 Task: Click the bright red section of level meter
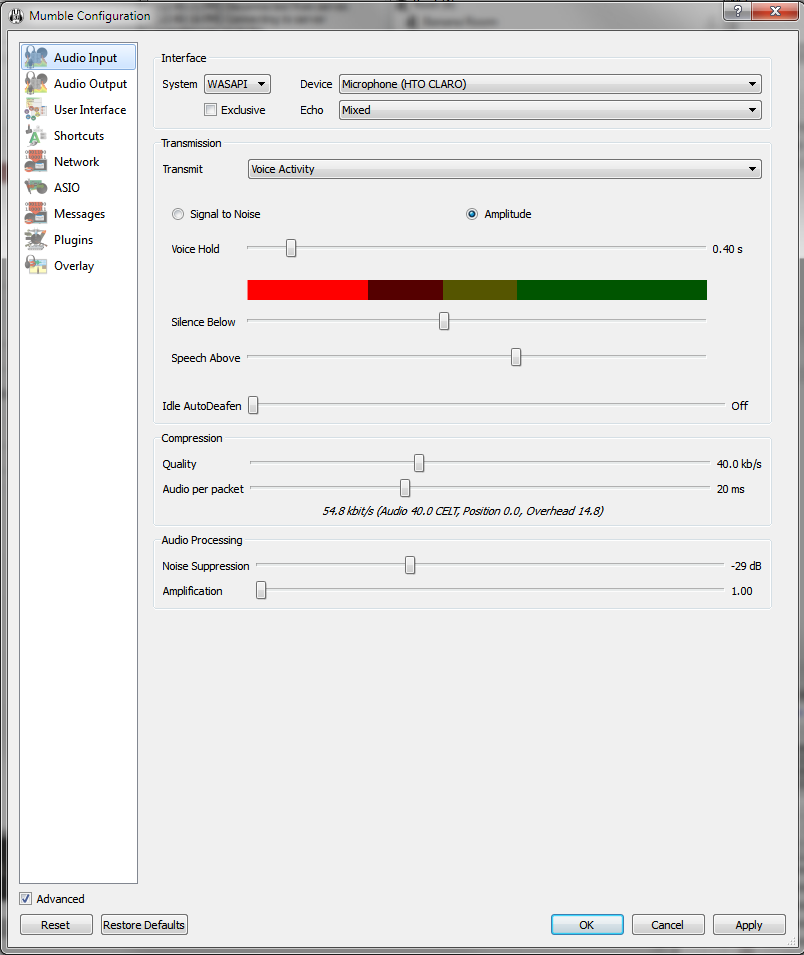tap(308, 290)
